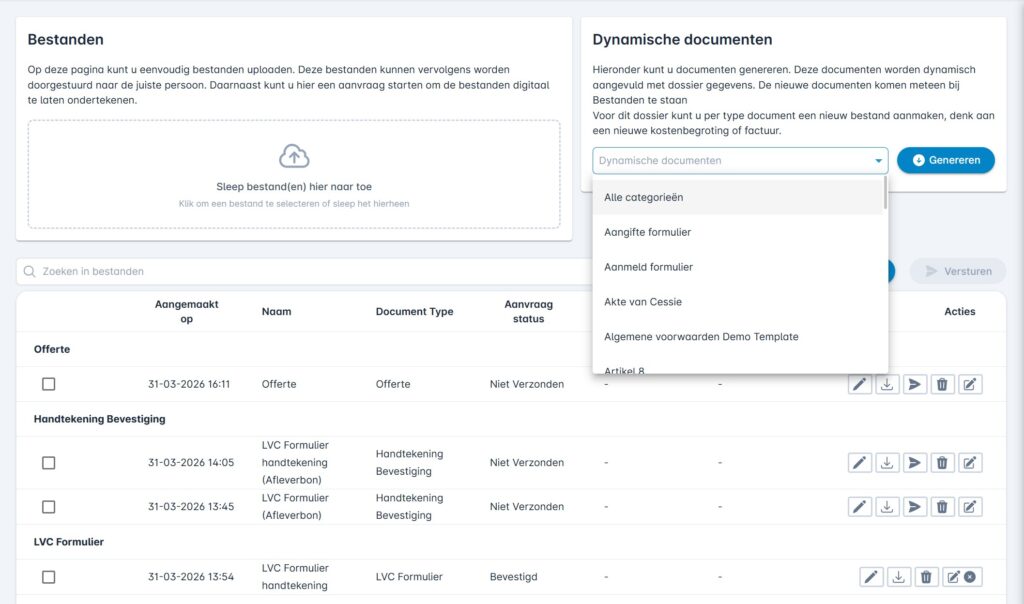The height and width of the screenshot is (604, 1024).
Task: Choose 'Aangifte formulier' from the dropdown list
Action: (648, 232)
